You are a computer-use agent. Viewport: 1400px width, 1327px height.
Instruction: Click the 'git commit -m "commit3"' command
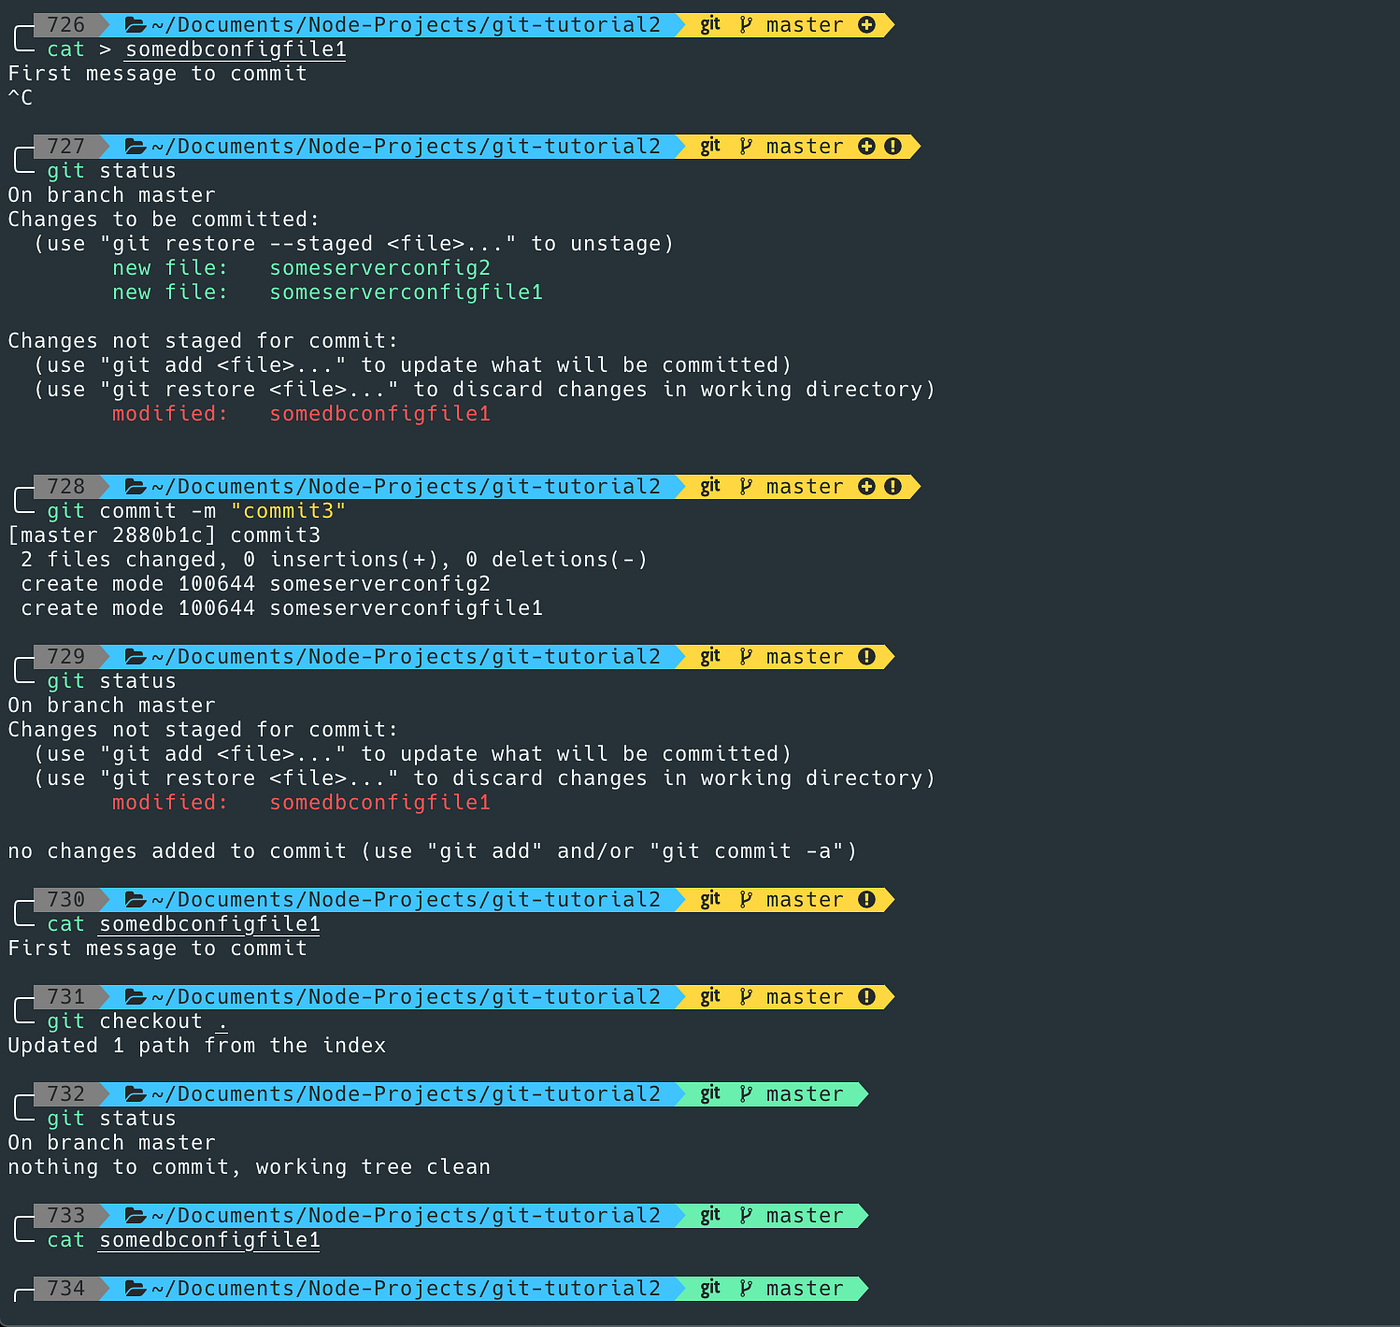point(197,511)
